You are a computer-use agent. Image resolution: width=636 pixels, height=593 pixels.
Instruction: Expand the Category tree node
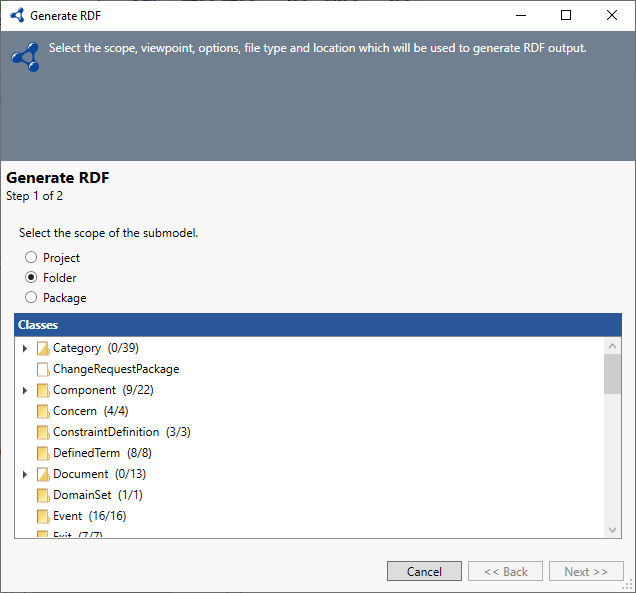pyautogui.click(x=25, y=348)
